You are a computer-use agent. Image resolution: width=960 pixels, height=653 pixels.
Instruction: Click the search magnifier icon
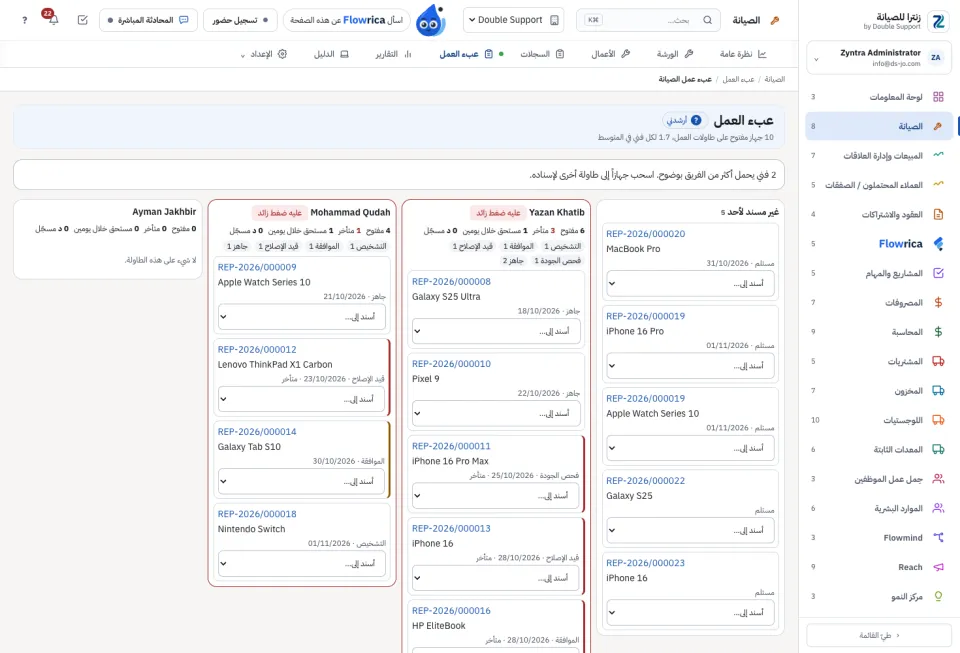707,20
